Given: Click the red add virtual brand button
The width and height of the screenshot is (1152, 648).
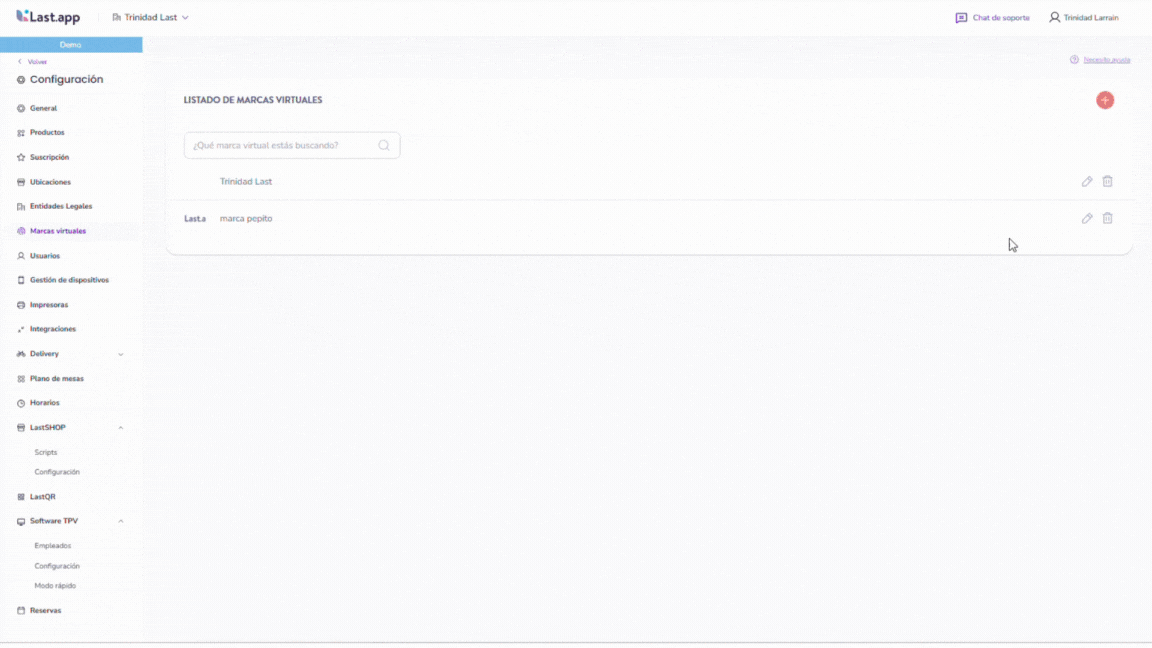Looking at the screenshot, I should (x=1104, y=100).
